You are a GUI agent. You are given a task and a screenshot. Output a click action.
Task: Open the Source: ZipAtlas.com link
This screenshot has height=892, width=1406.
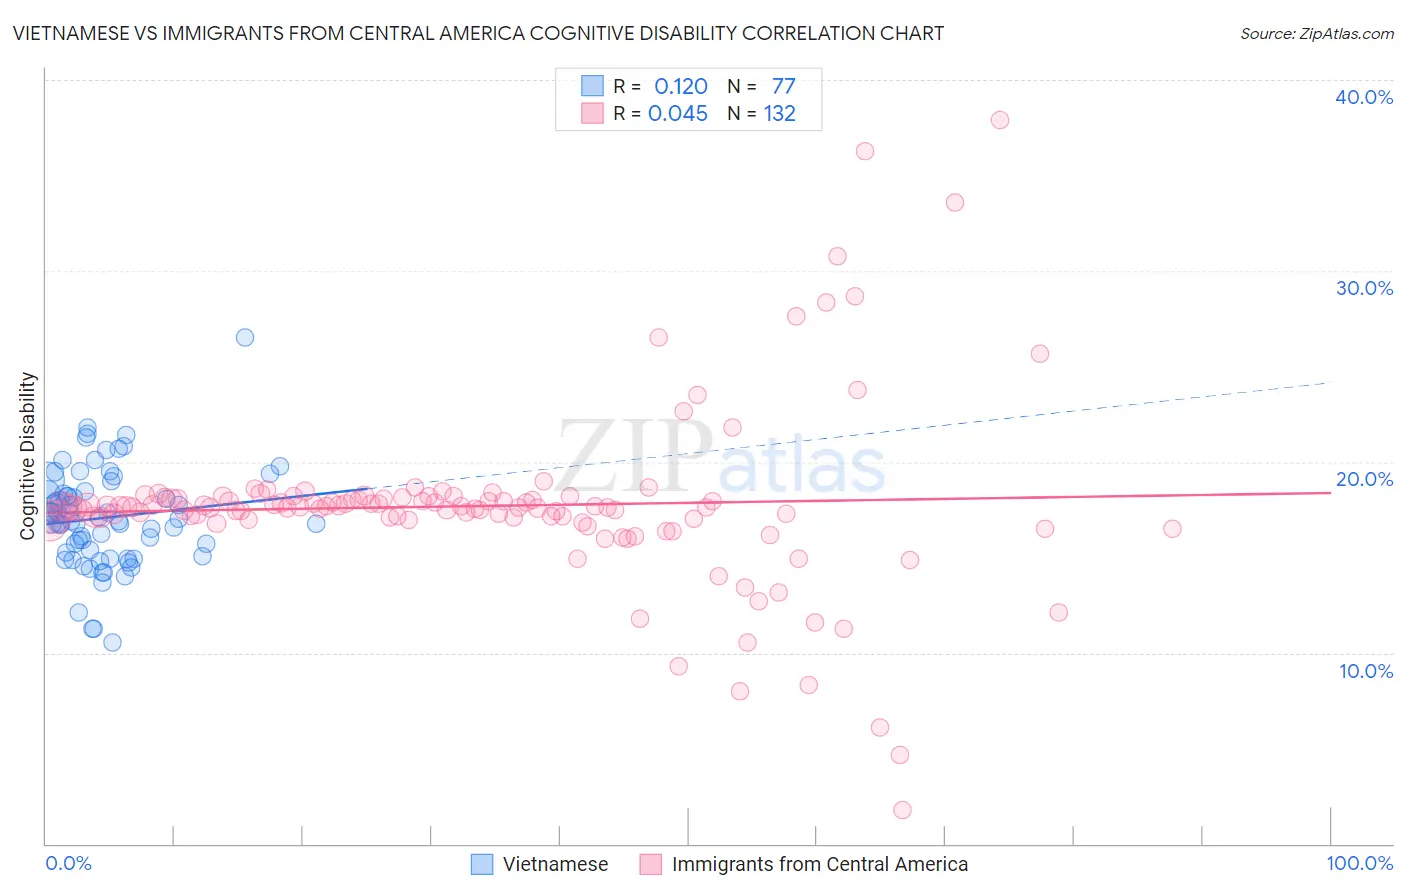(1317, 33)
